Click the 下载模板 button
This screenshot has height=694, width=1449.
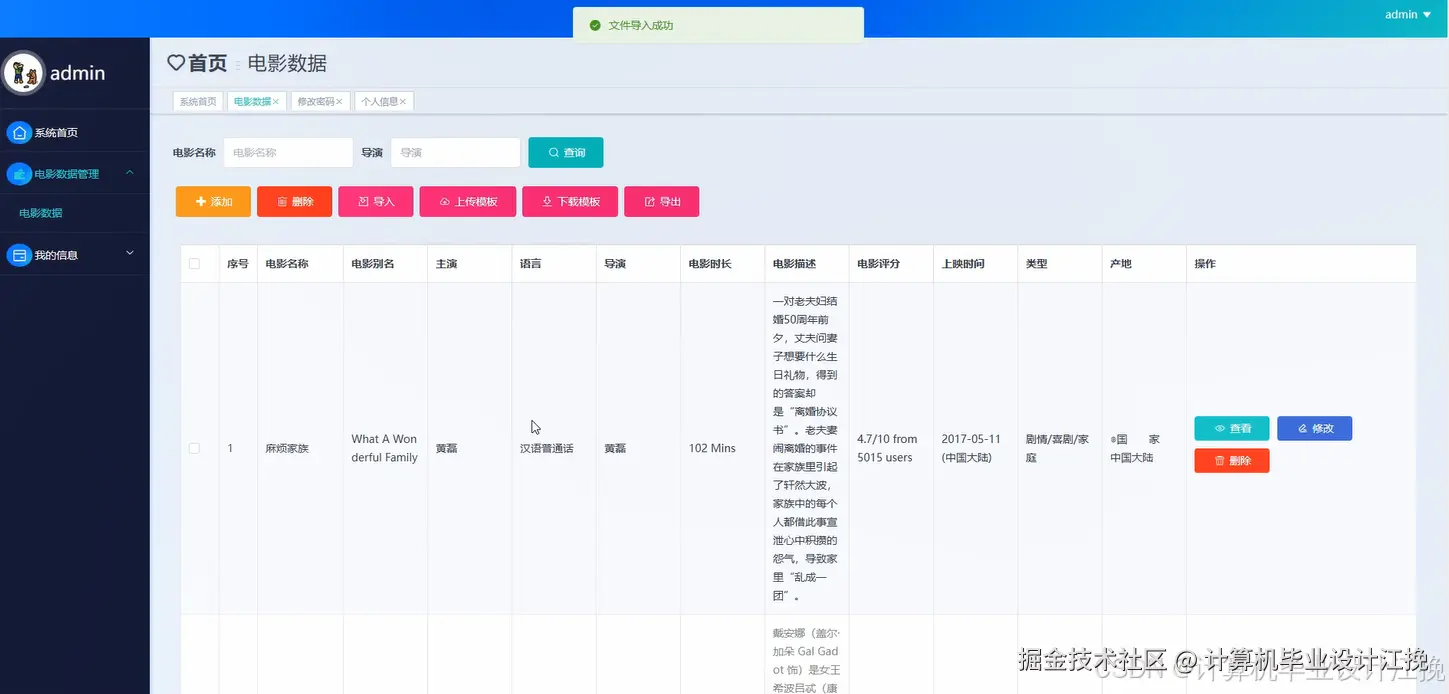(x=570, y=201)
